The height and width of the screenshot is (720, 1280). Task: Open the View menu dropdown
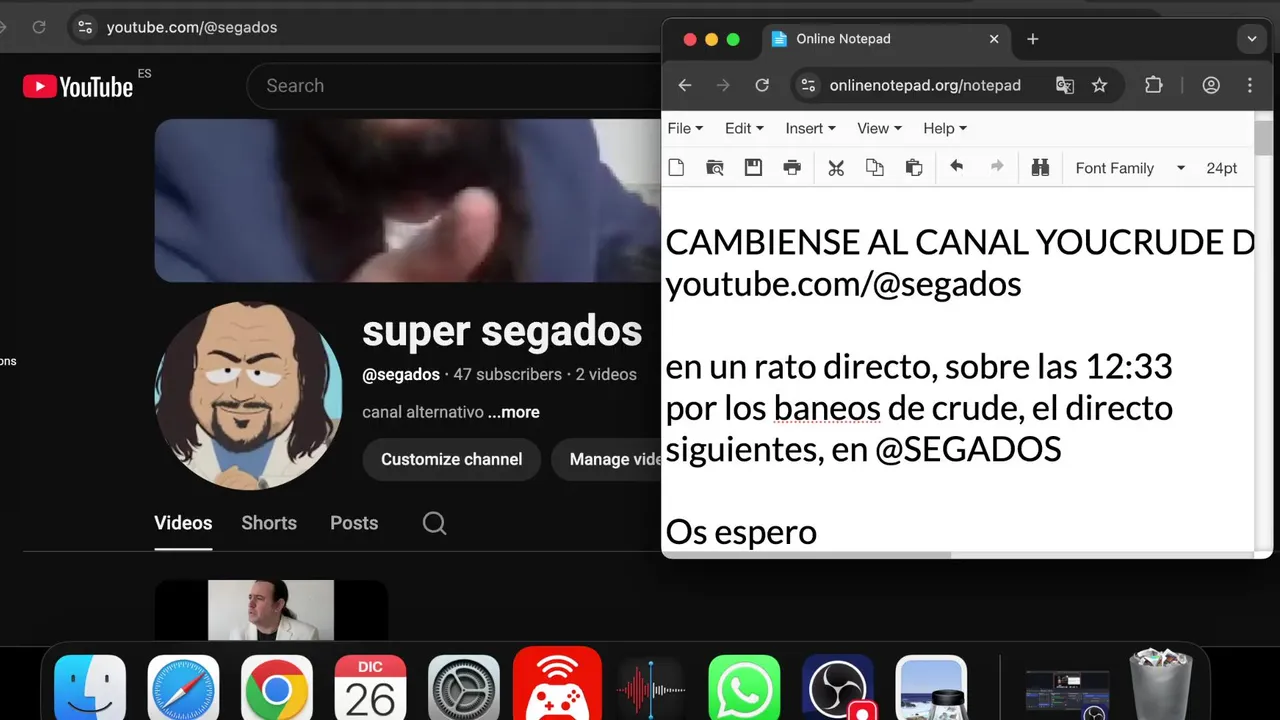[x=879, y=128]
